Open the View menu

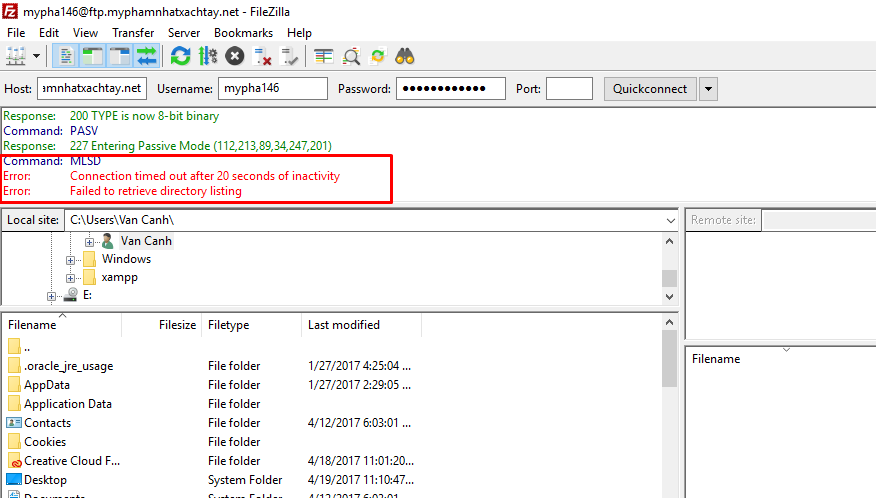85,33
